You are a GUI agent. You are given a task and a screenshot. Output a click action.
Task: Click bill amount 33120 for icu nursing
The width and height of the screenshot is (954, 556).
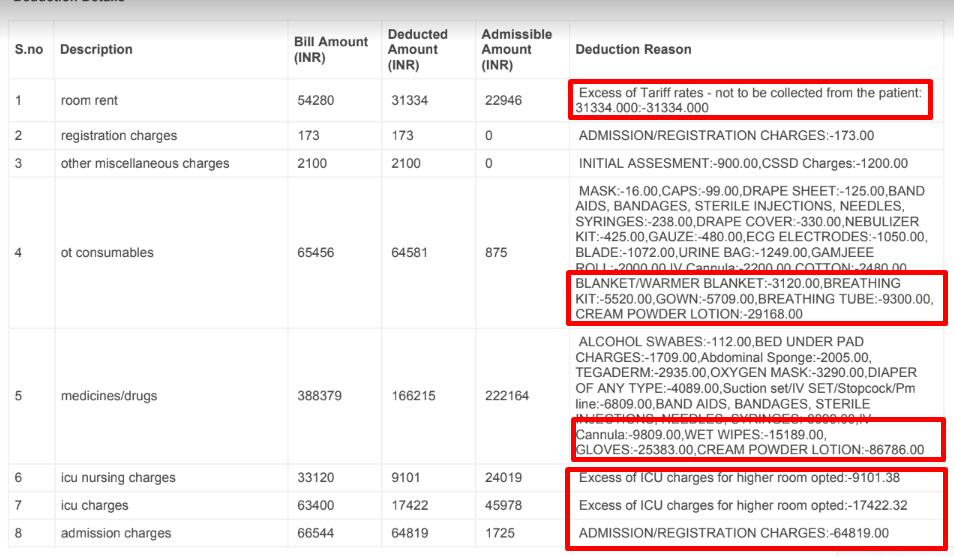tap(316, 478)
